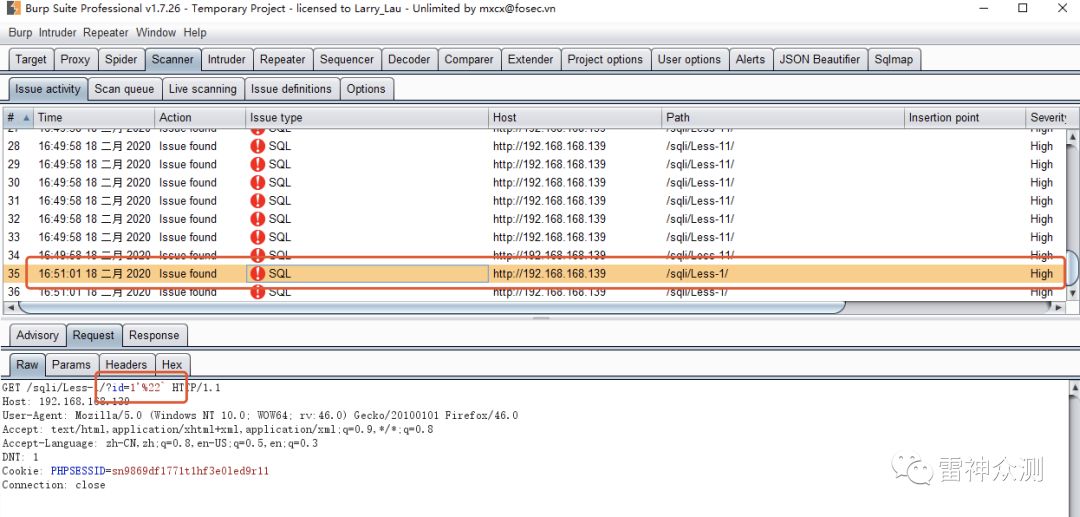Switch to Project options tab

coord(605,59)
